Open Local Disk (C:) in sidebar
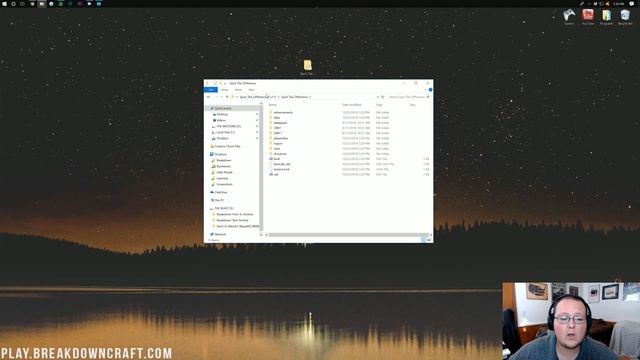The image size is (640, 360). point(225,132)
